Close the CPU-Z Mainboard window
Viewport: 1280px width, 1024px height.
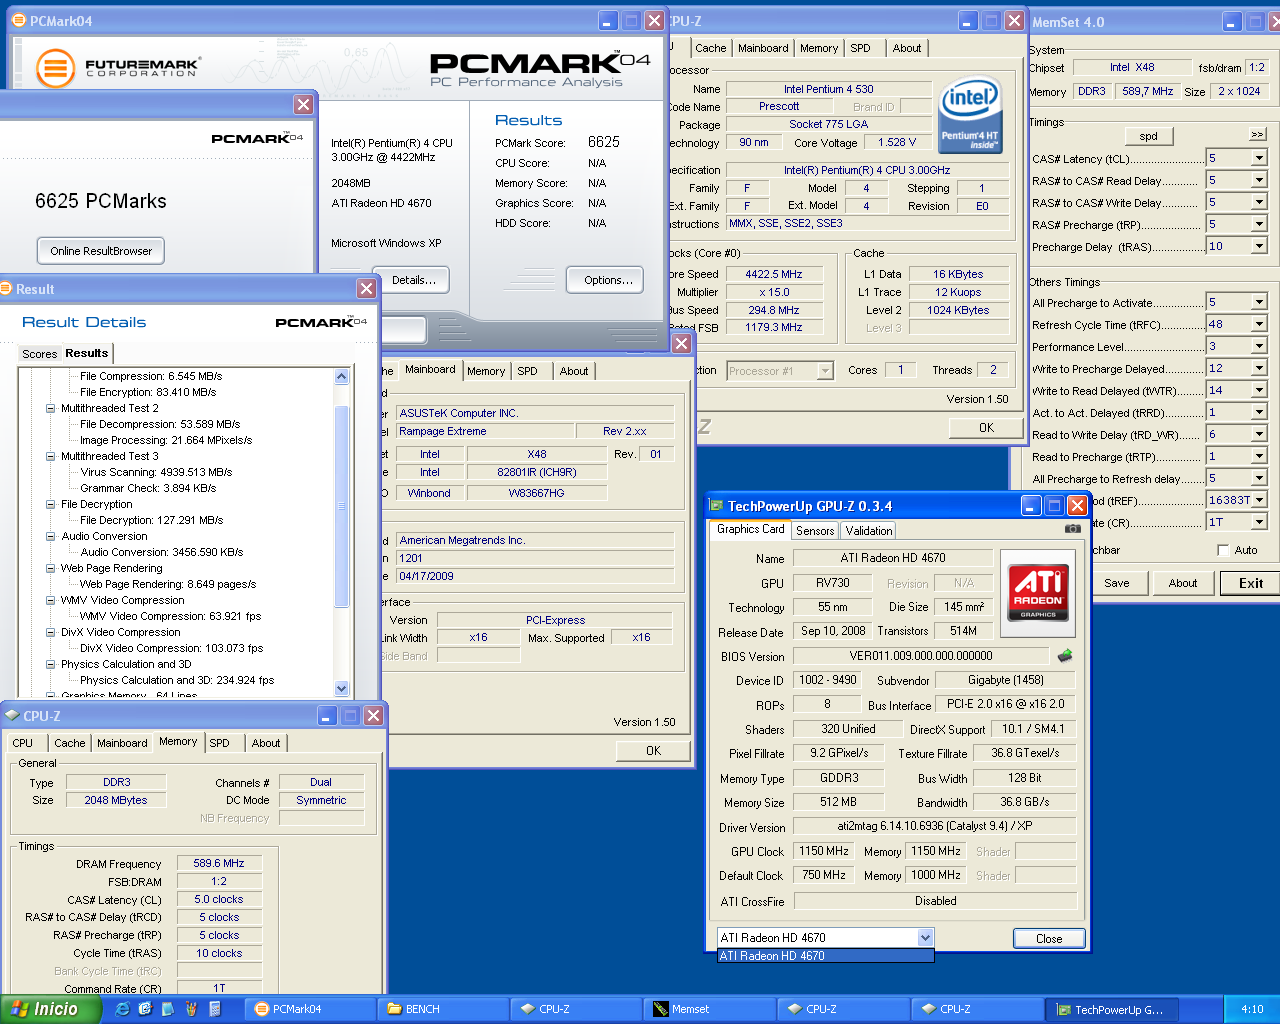click(681, 343)
